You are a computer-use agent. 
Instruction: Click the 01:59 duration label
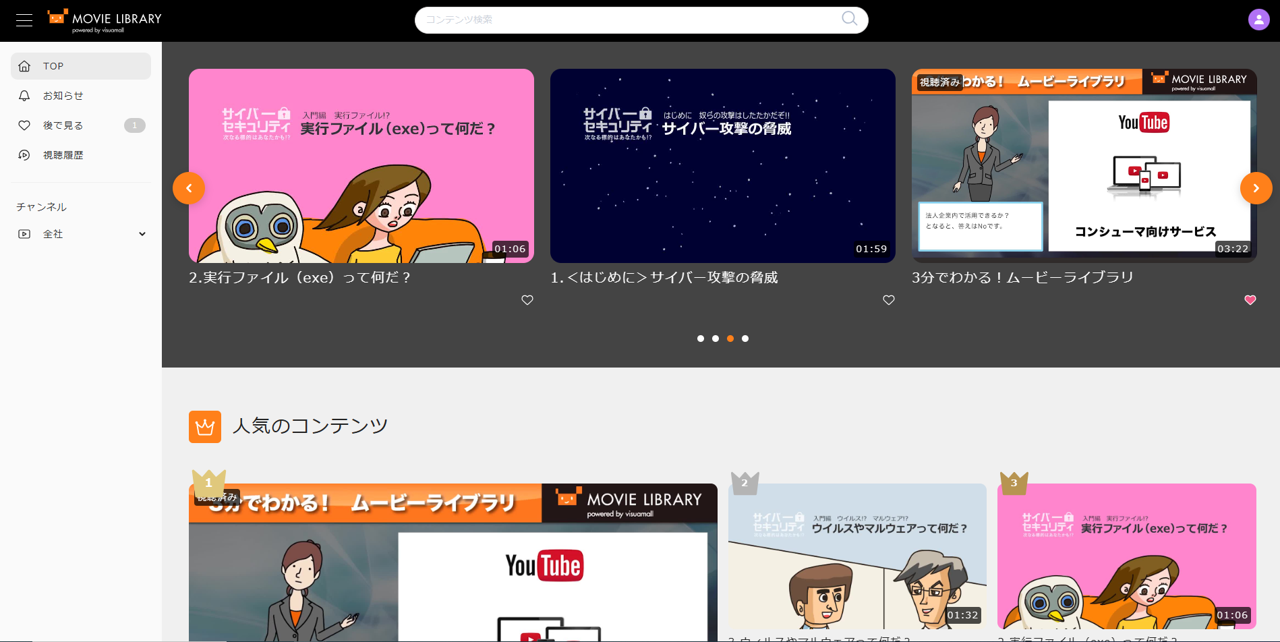[872, 249]
